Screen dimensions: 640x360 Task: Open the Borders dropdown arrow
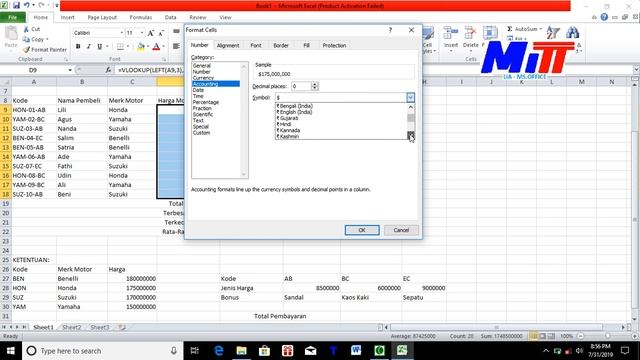click(128, 47)
